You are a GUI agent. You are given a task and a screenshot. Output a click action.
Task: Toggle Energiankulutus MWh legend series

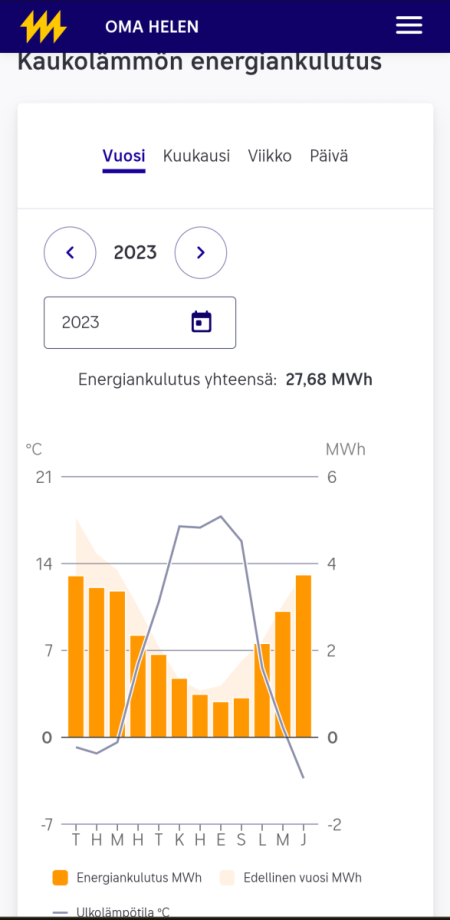point(127,878)
